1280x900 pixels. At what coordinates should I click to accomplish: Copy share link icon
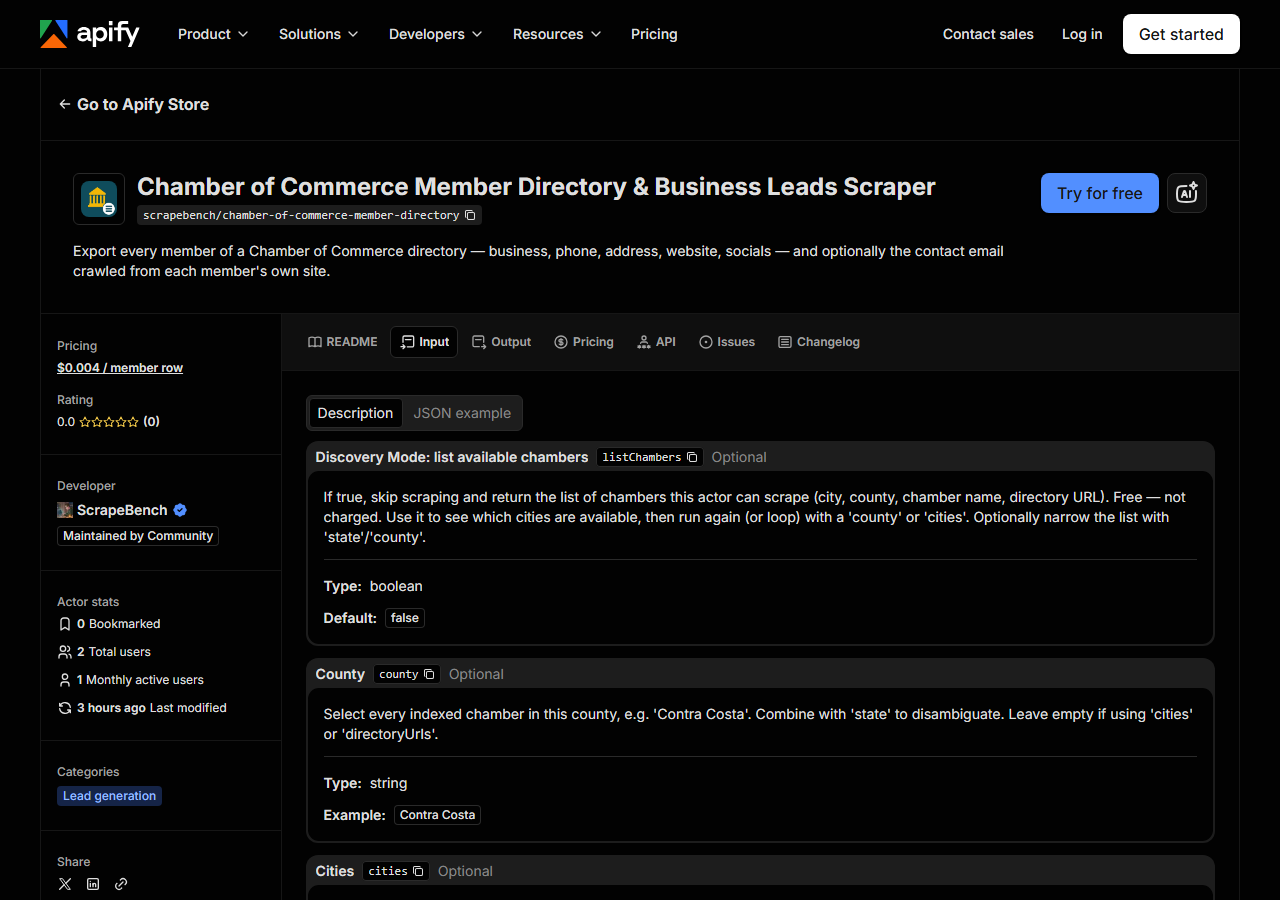click(121, 884)
